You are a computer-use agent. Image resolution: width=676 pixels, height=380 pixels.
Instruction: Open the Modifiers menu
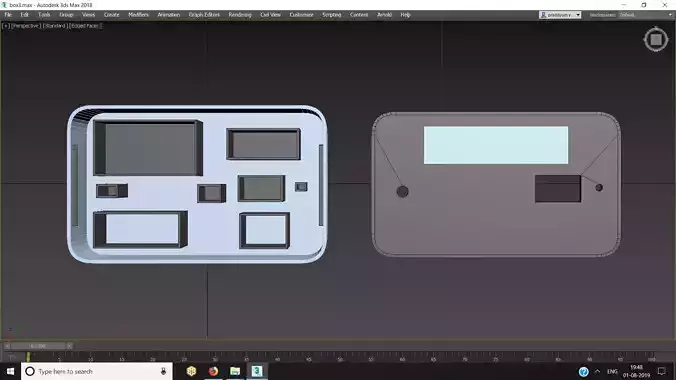pos(138,15)
